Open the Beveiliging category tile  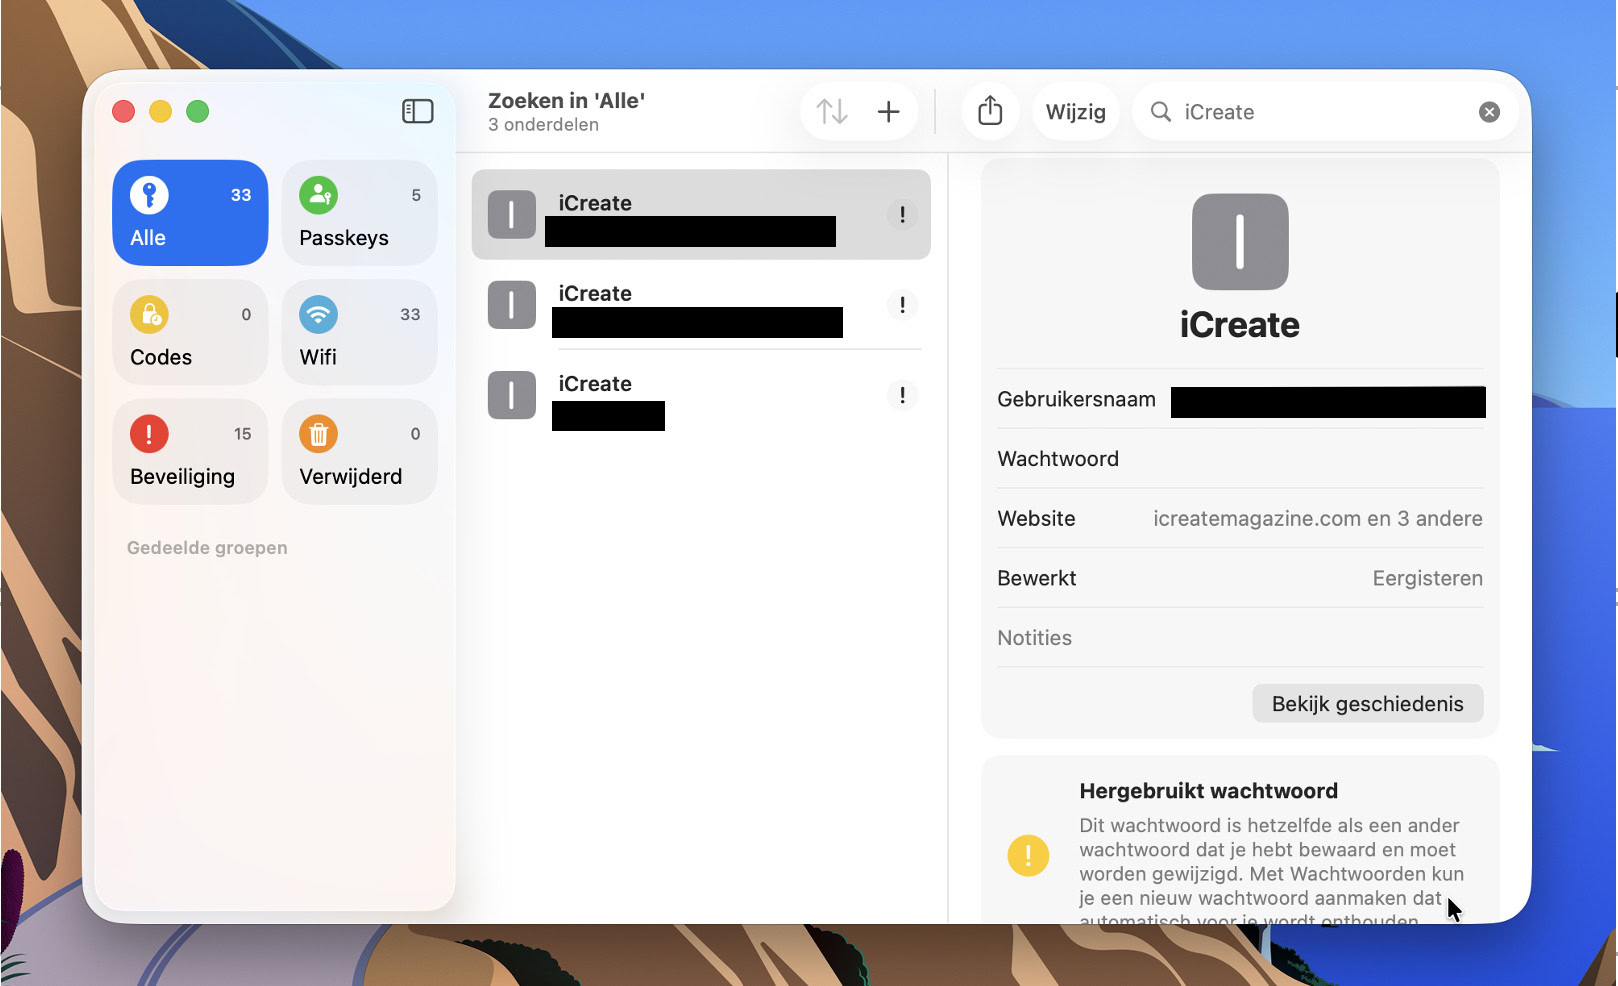pyautogui.click(x=190, y=452)
